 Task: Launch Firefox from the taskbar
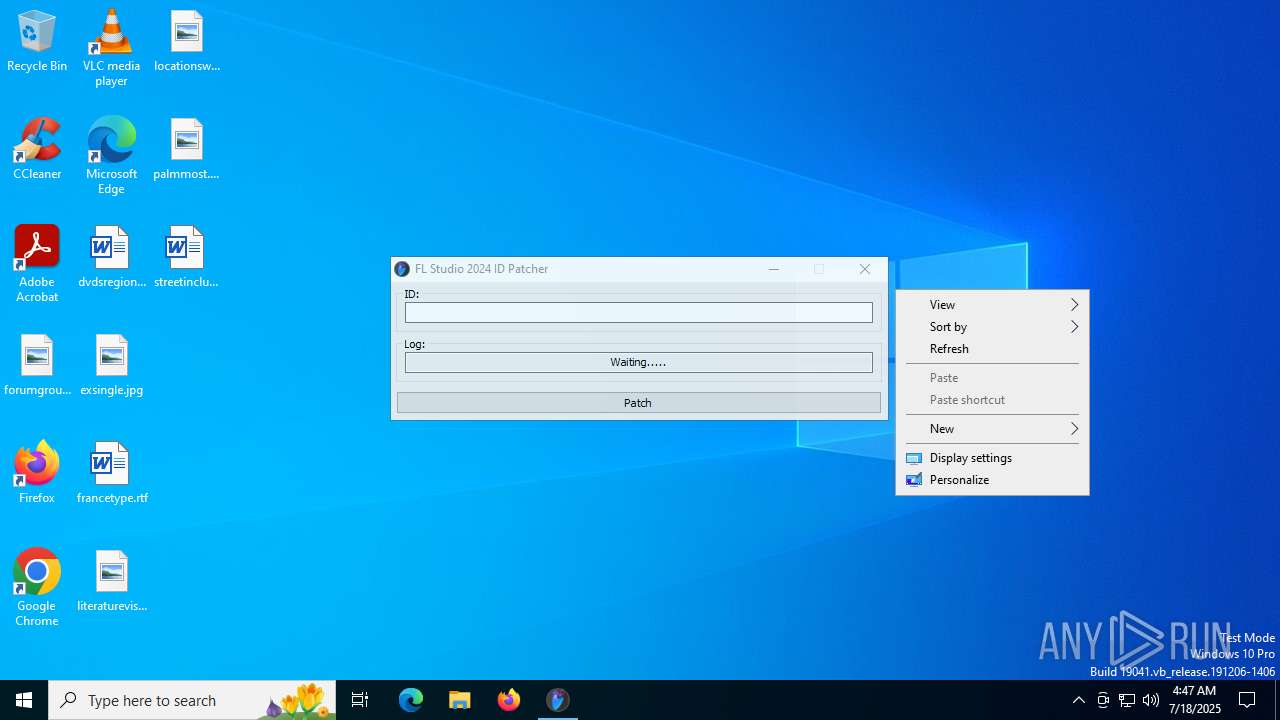tap(509, 700)
